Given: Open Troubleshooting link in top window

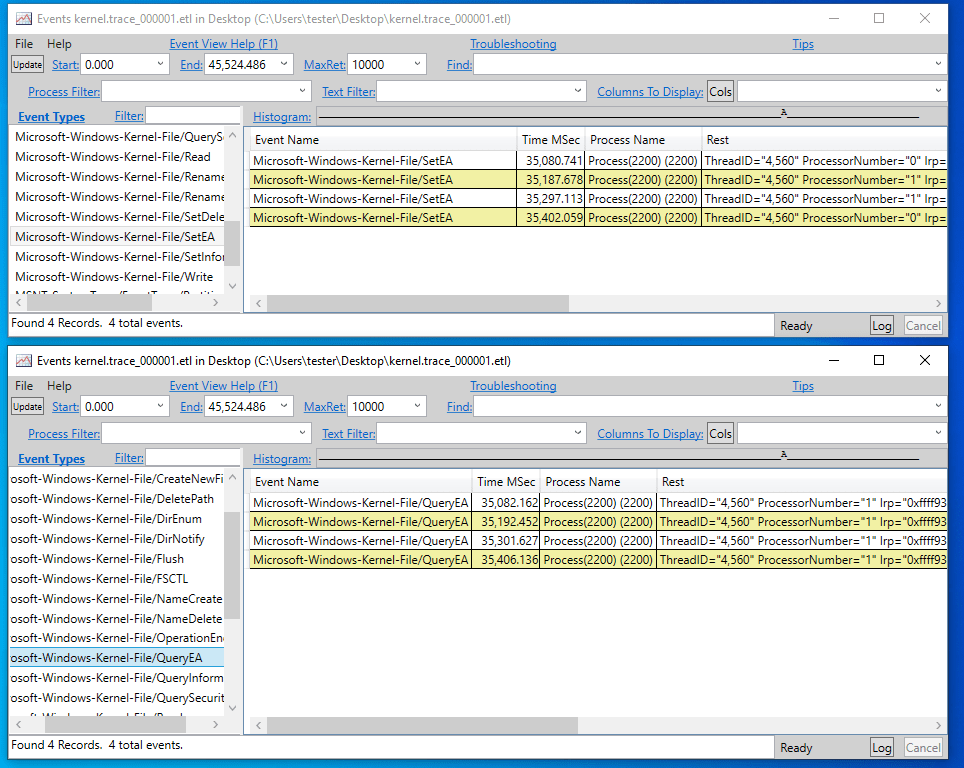Looking at the screenshot, I should pyautogui.click(x=513, y=44).
